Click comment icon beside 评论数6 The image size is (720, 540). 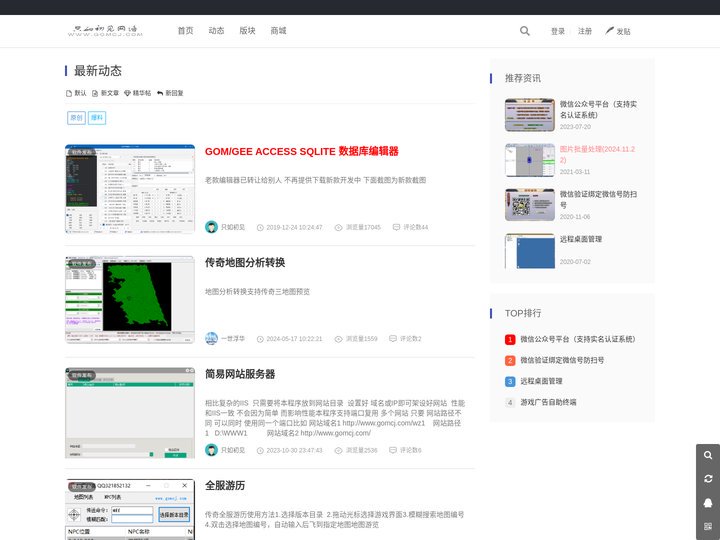[393, 450]
